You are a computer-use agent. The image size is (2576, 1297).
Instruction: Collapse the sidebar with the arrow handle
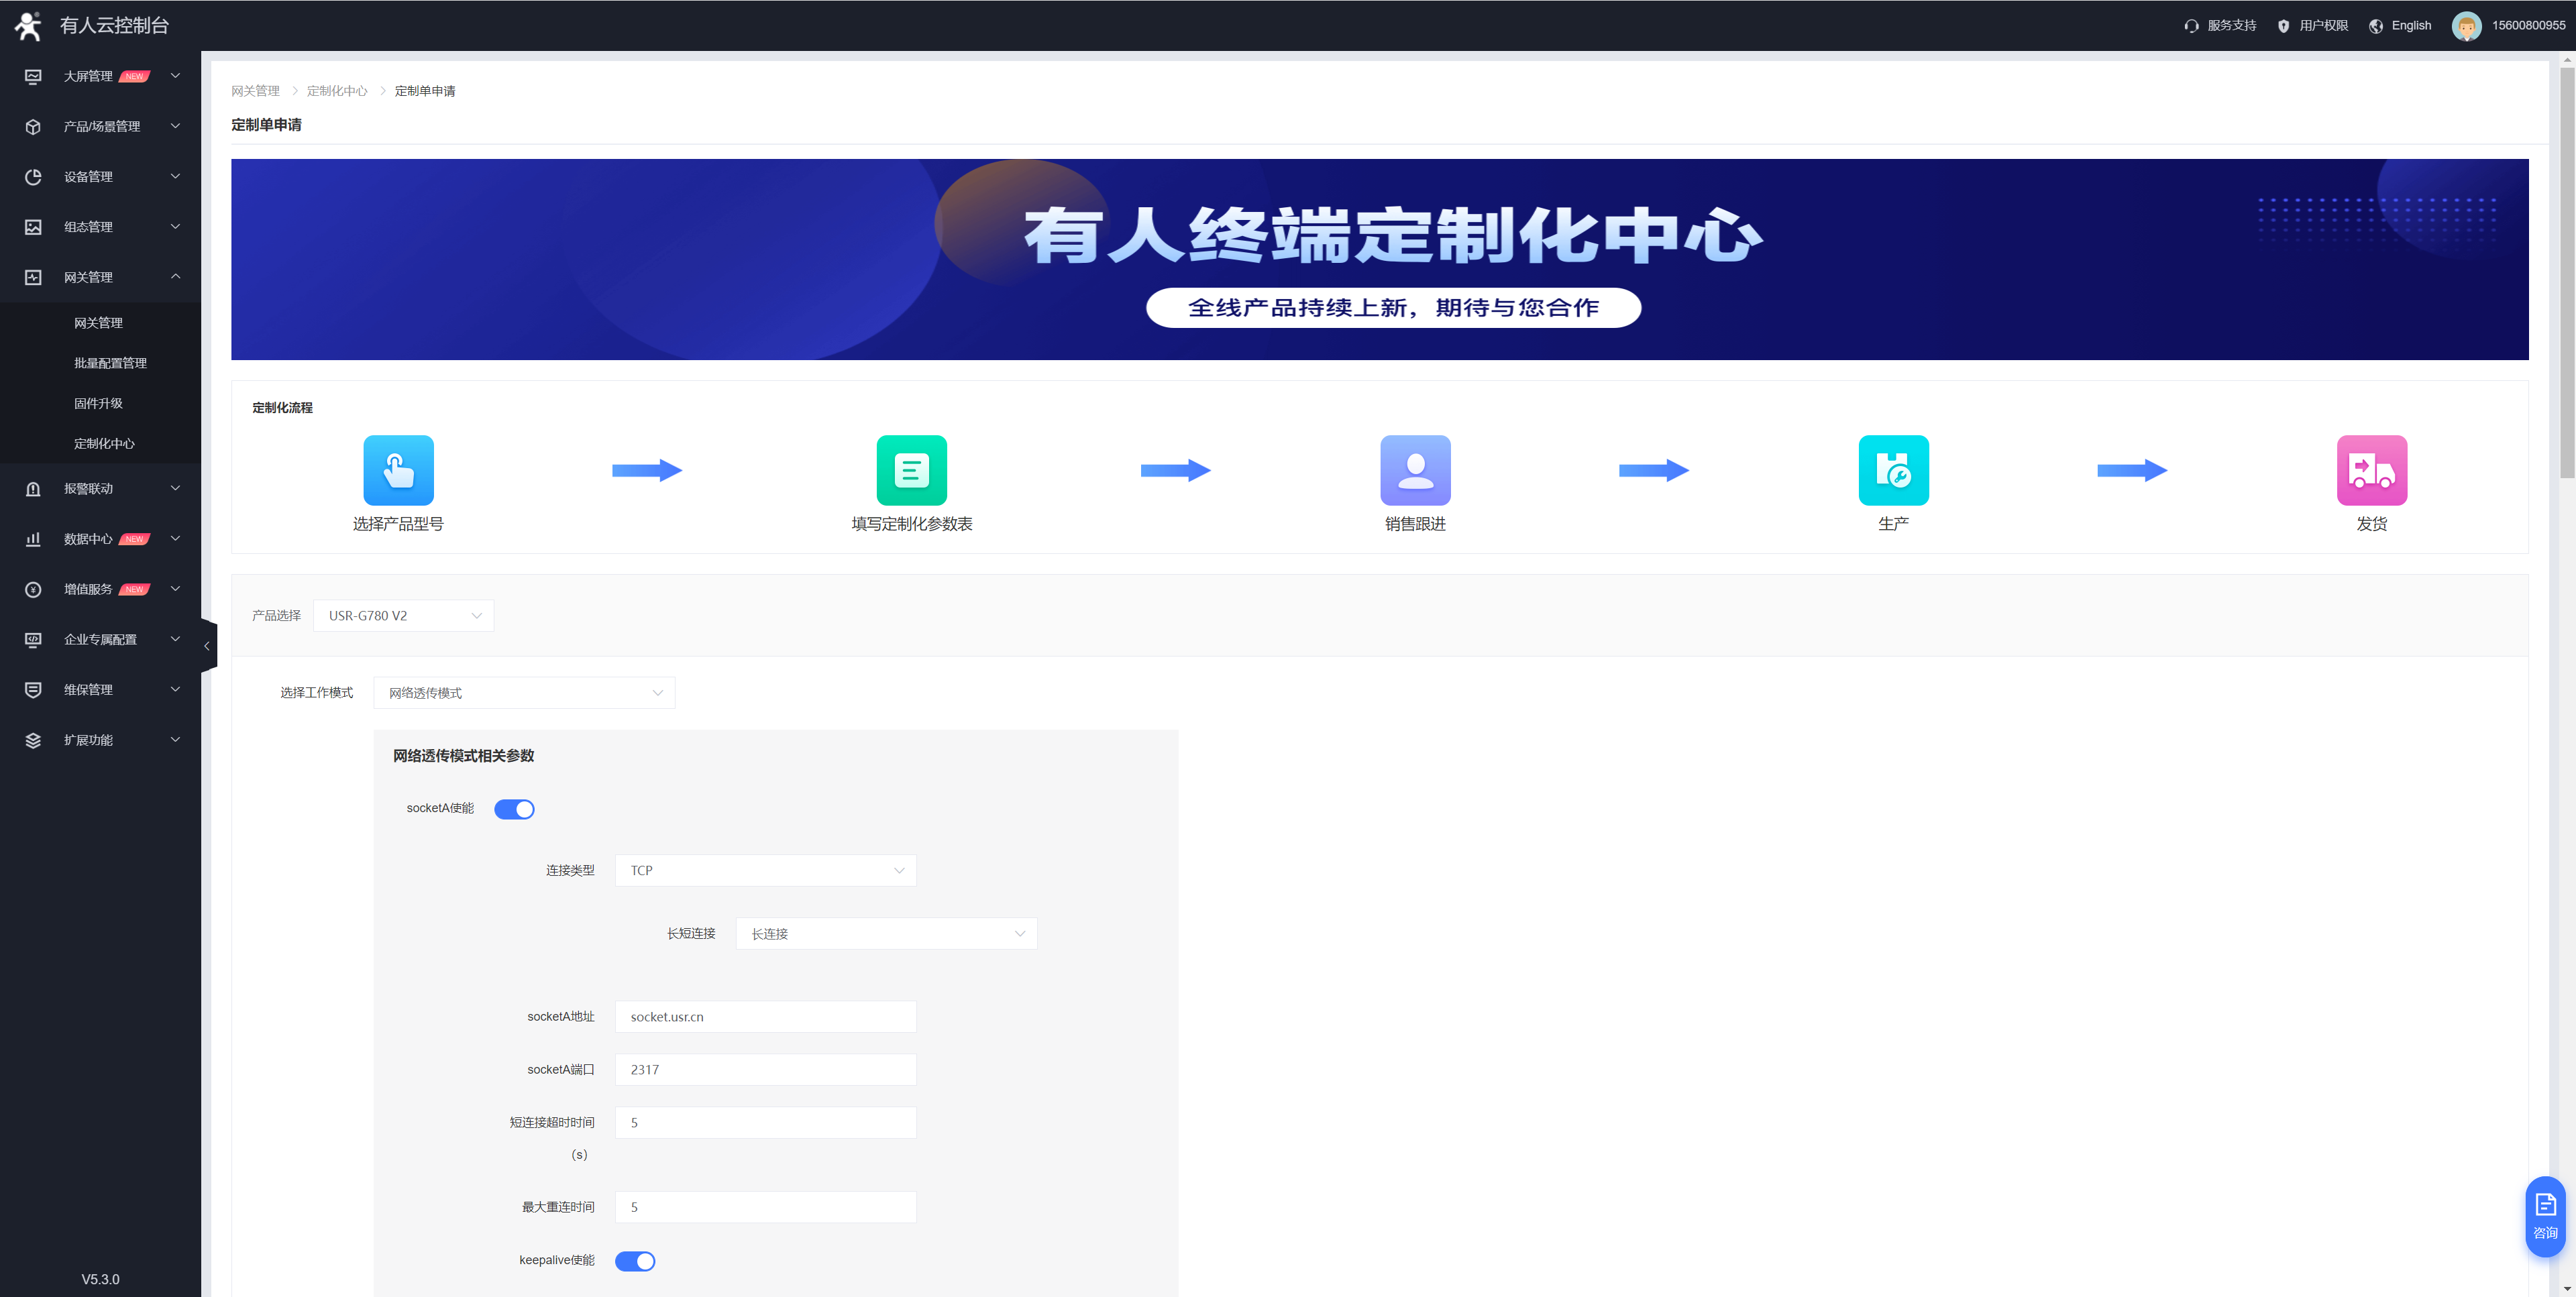click(208, 646)
